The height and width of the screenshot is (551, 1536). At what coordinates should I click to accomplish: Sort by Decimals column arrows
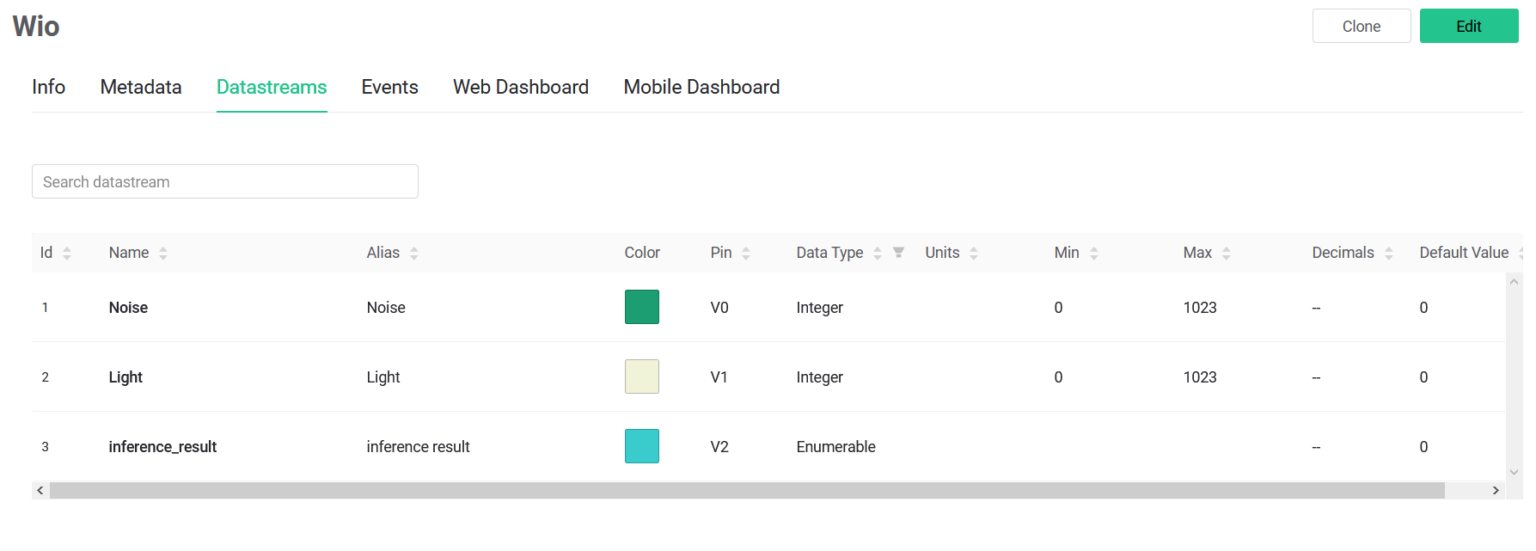point(1389,253)
